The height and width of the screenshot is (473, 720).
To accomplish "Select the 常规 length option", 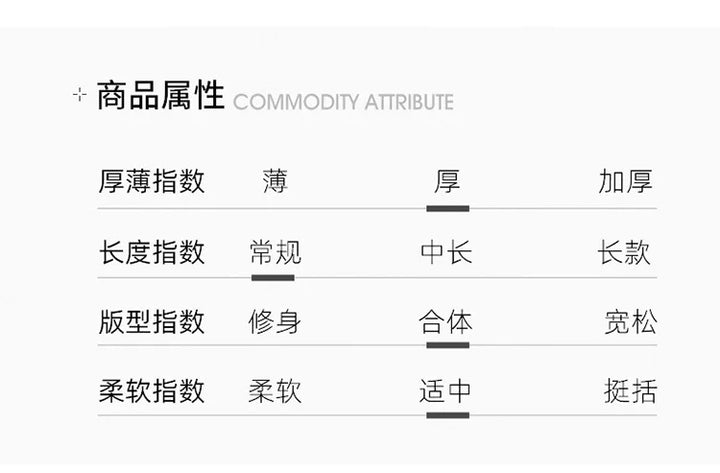I will click(x=275, y=252).
